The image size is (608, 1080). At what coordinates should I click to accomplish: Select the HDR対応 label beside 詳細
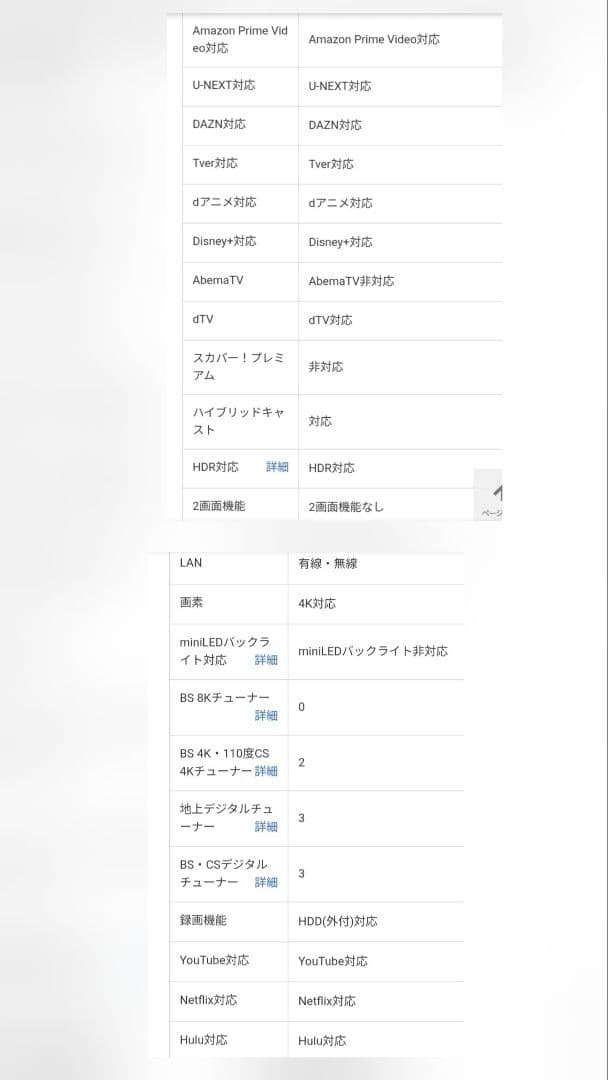[x=216, y=467]
